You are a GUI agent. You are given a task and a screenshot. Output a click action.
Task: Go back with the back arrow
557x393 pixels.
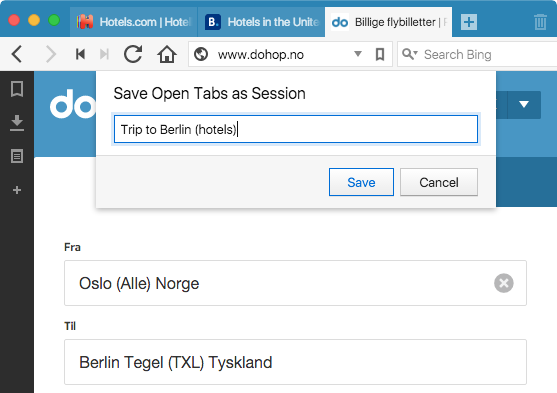pos(17,54)
